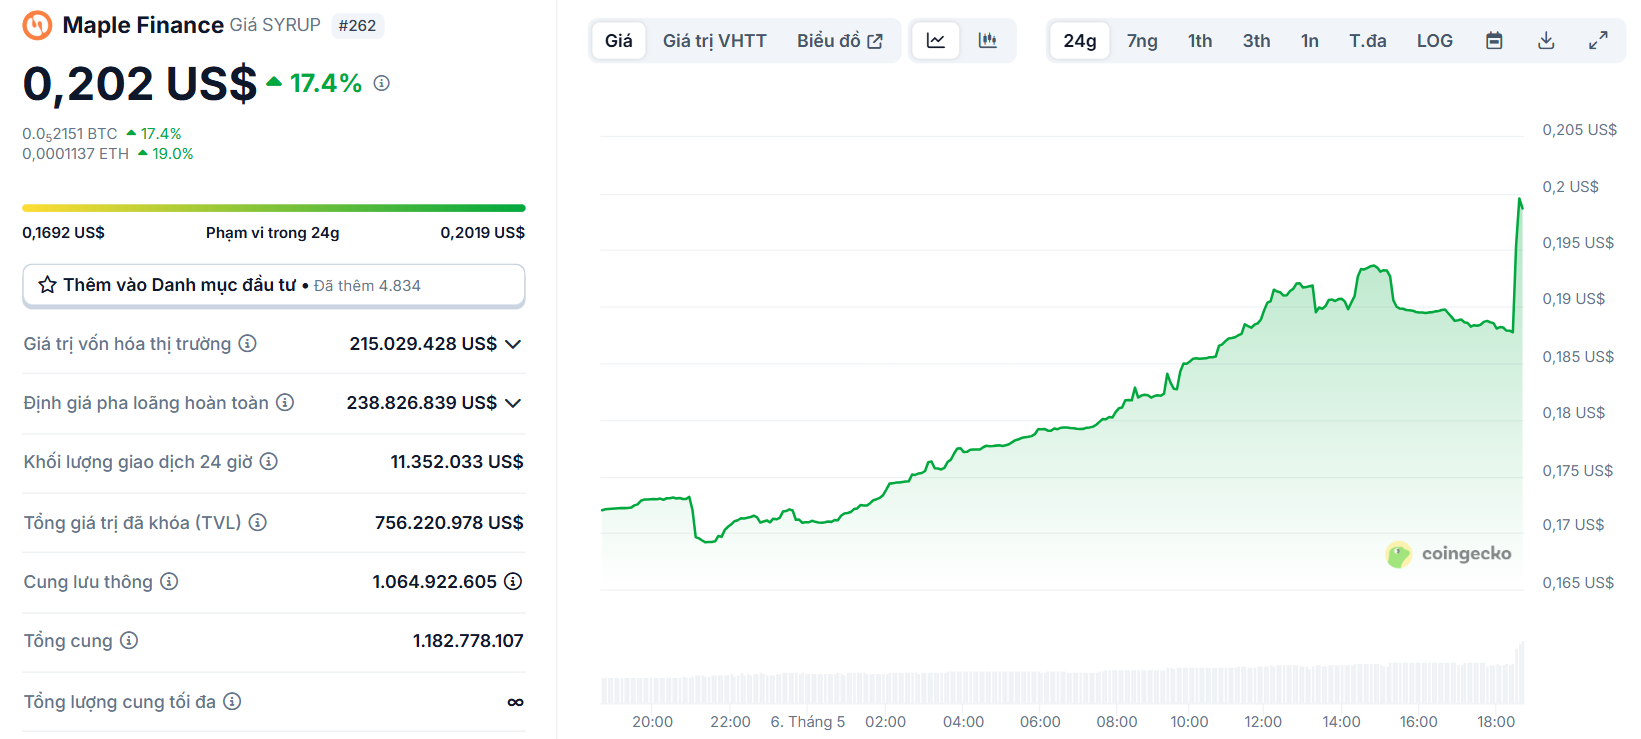
Task: Click 756.220.978 US$ TVL value
Action: (x=449, y=522)
